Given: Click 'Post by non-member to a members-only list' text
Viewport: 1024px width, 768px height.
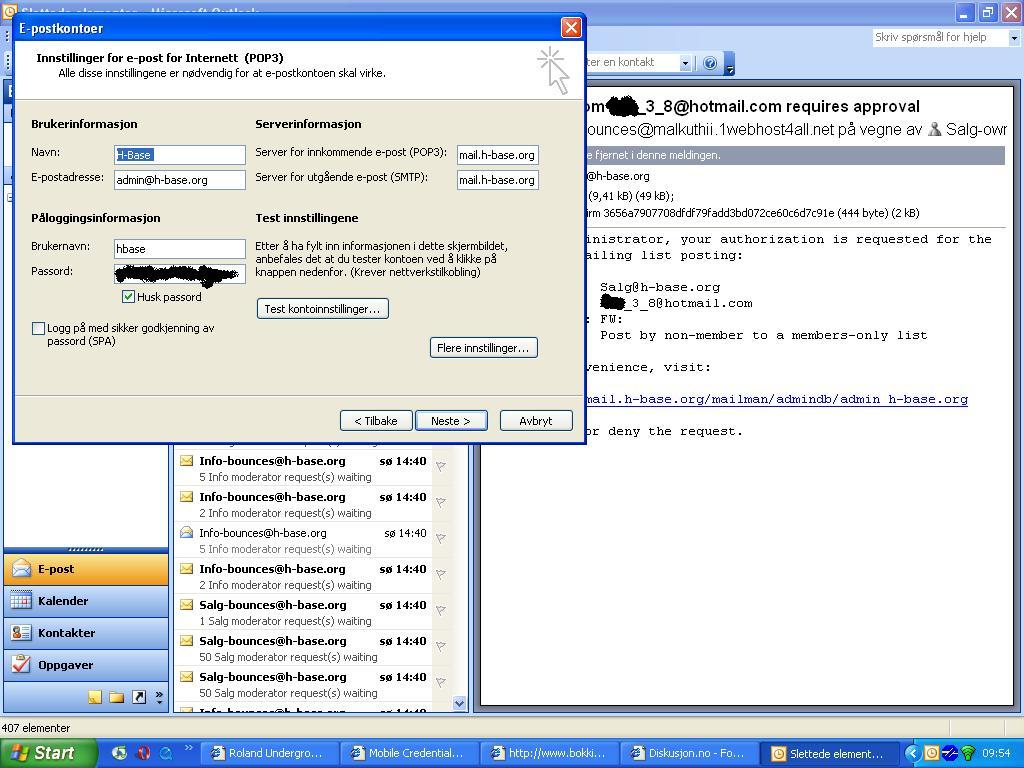Looking at the screenshot, I should coord(763,335).
